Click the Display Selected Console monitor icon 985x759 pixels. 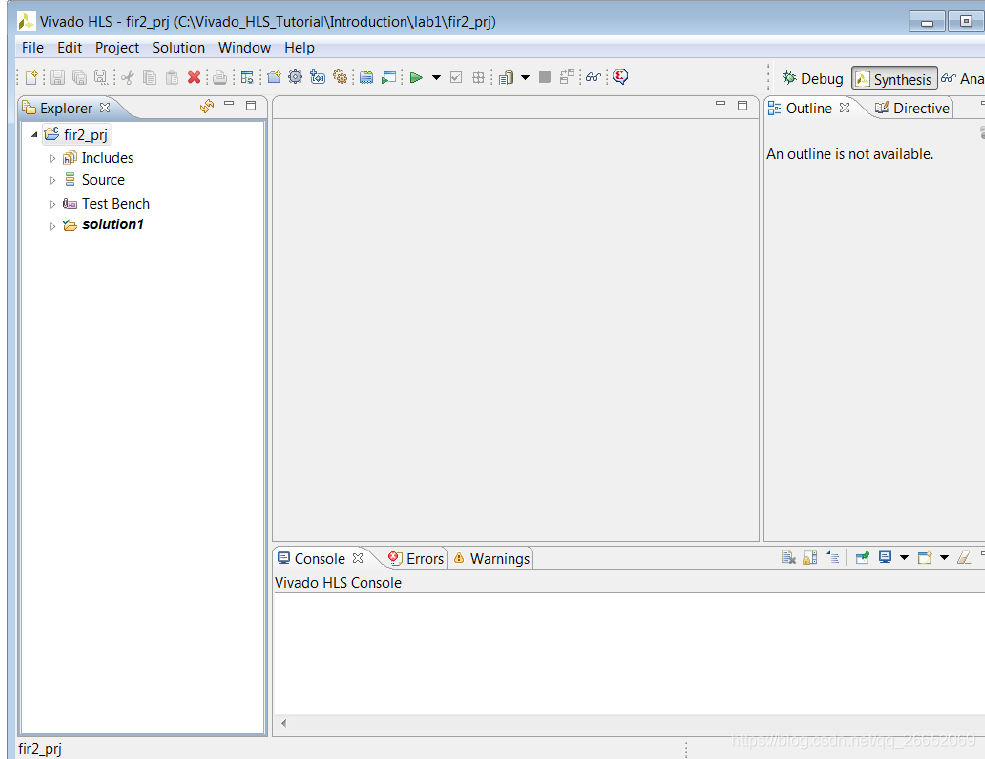(x=885, y=557)
